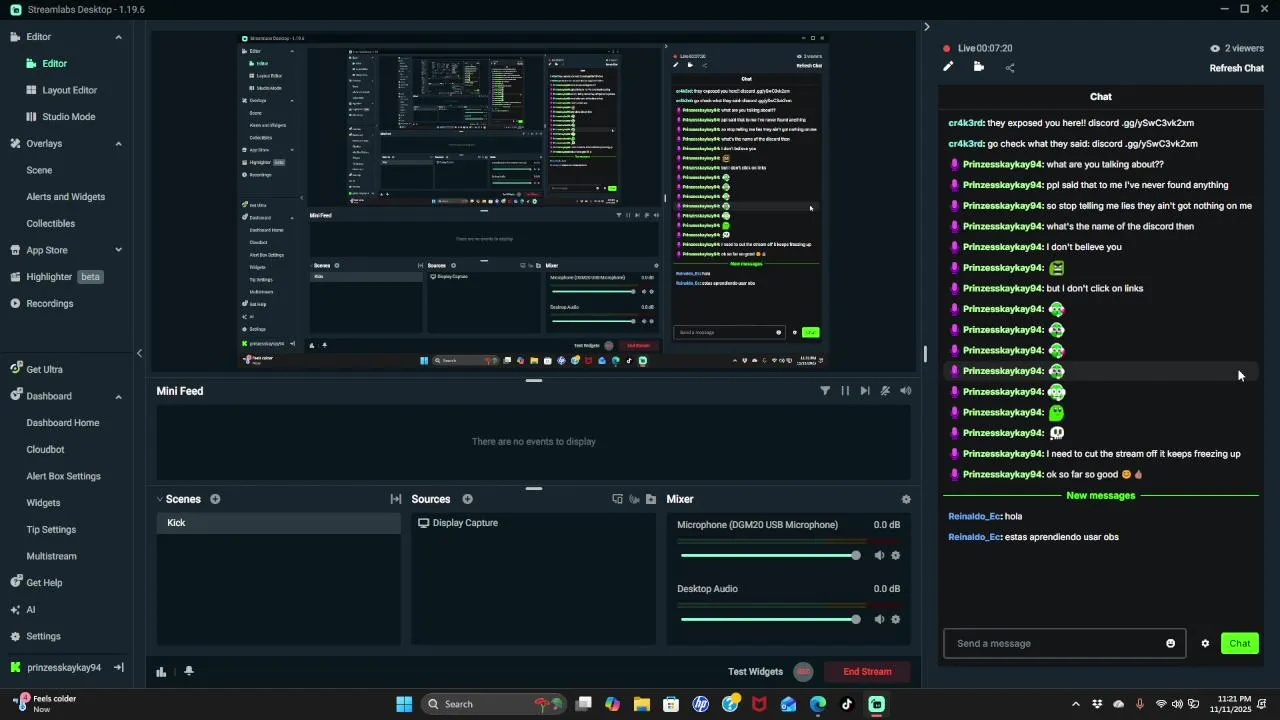1280x720 pixels.
Task: Open Get Help in the sidebar
Action: tap(44, 583)
